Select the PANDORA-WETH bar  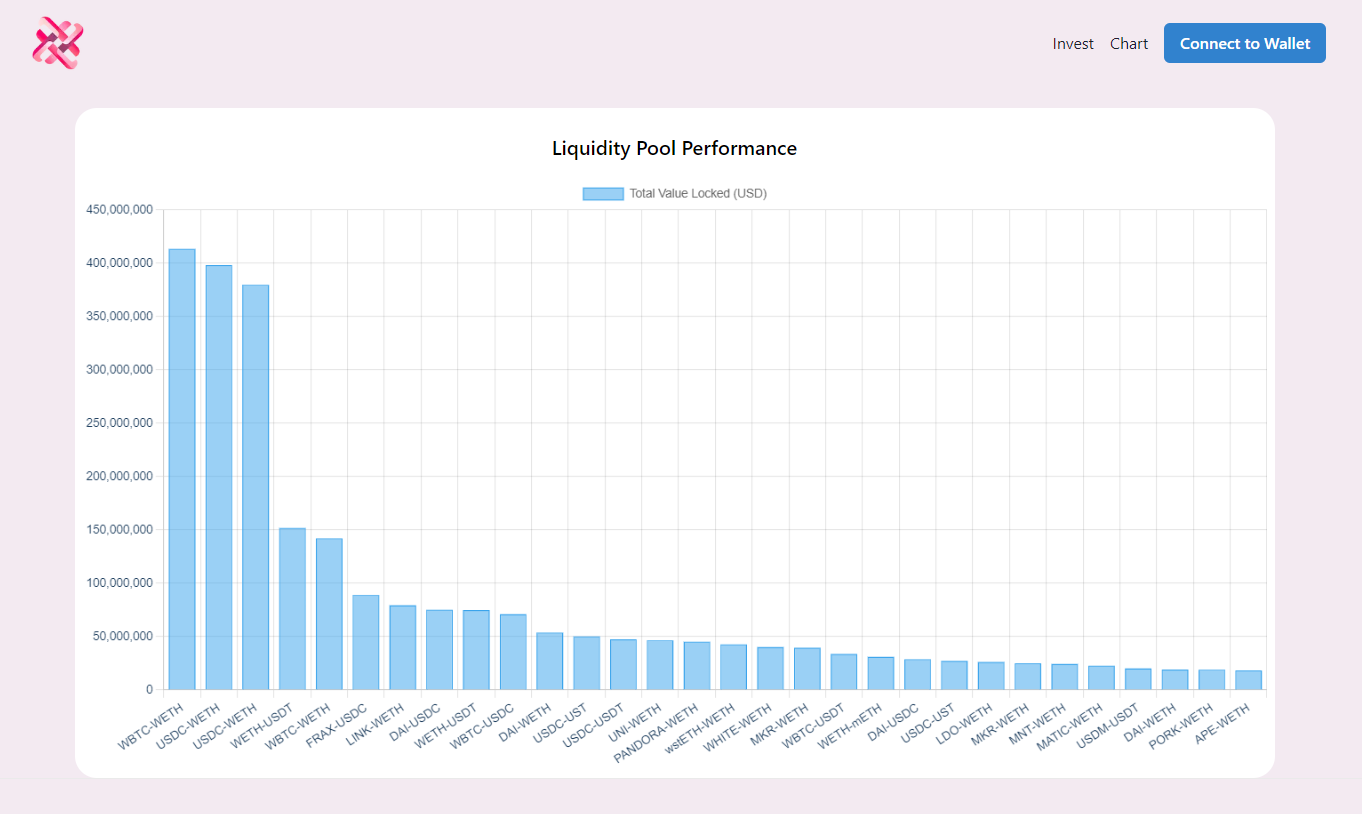[697, 666]
